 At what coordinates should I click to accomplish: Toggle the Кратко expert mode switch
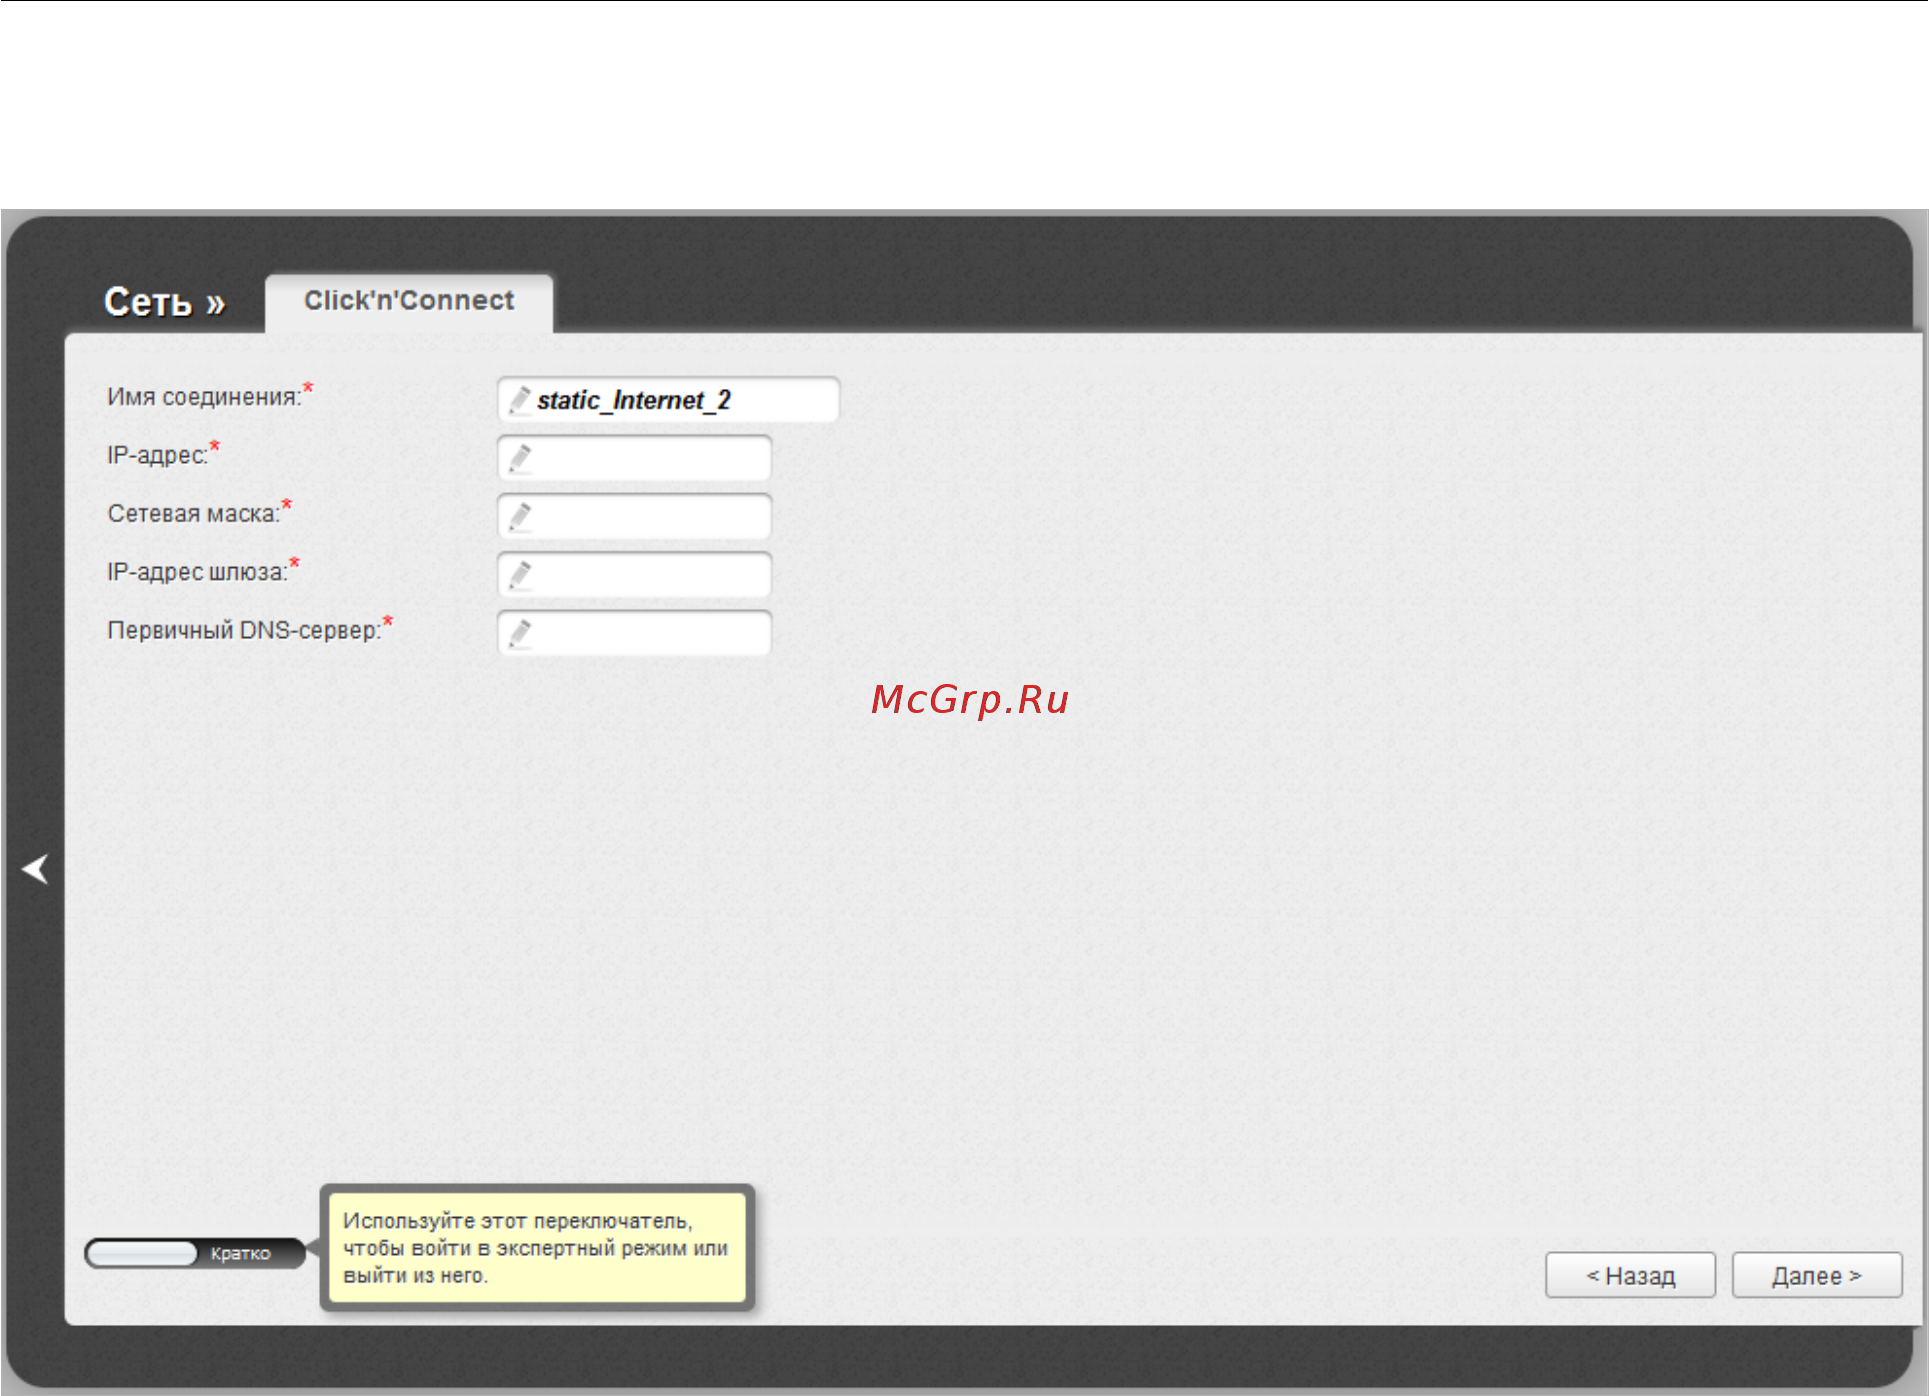coord(195,1253)
